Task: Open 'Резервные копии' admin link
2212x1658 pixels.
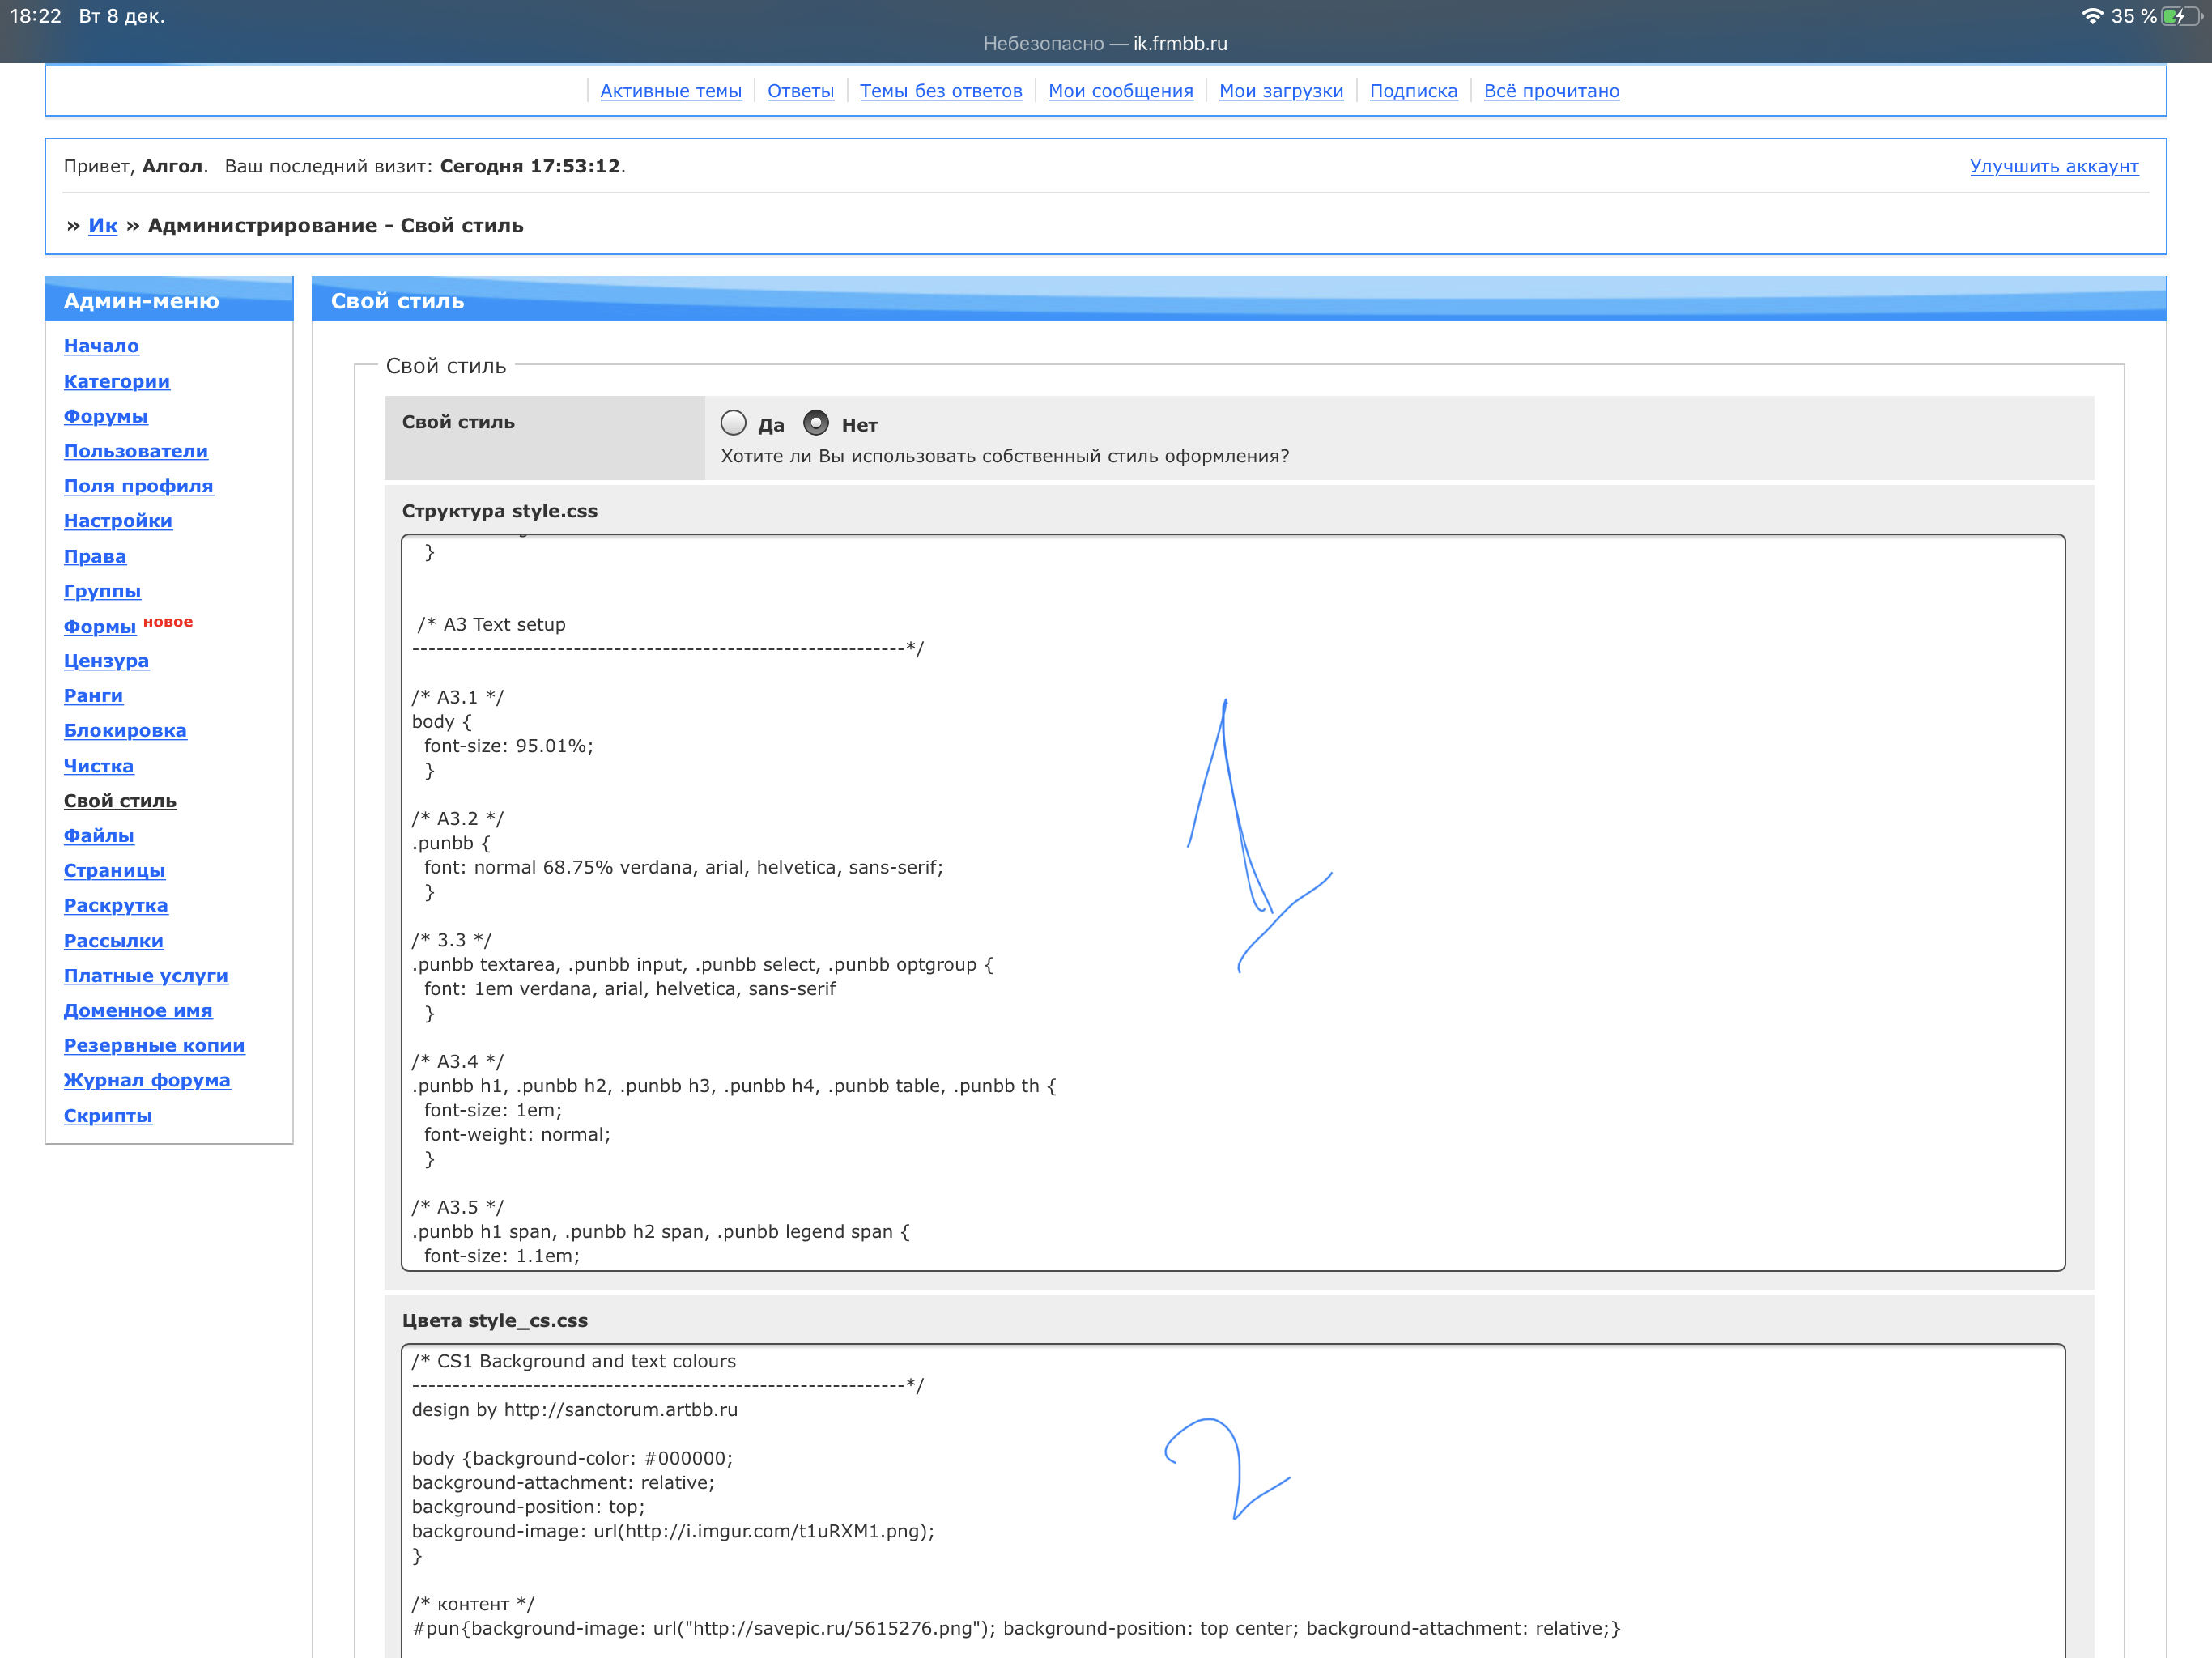Action: click(154, 1046)
